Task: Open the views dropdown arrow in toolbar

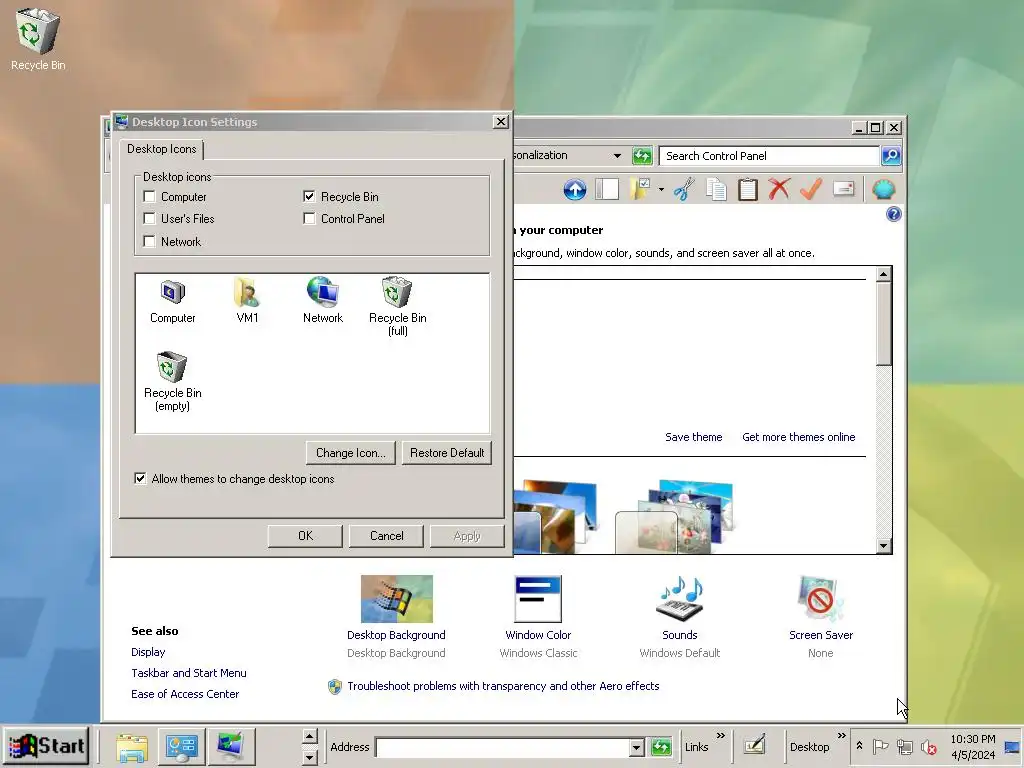Action: click(661, 190)
